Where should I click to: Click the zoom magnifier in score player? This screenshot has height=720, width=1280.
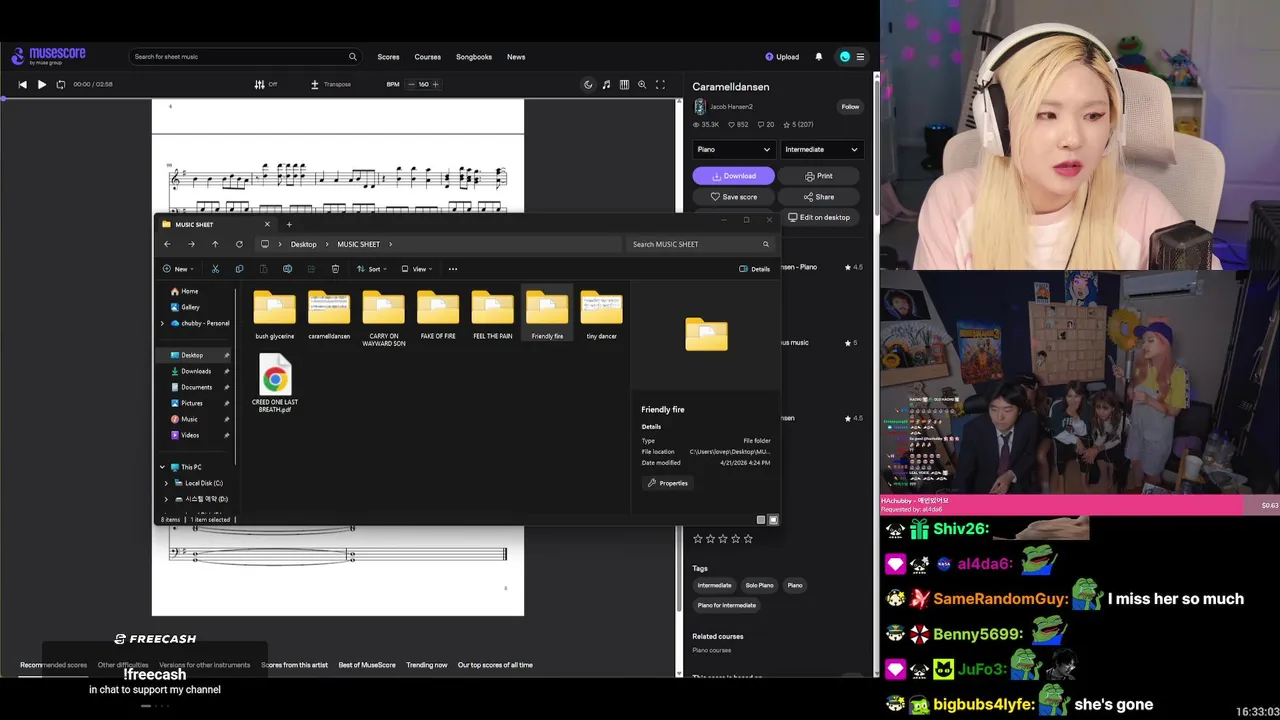coord(642,84)
